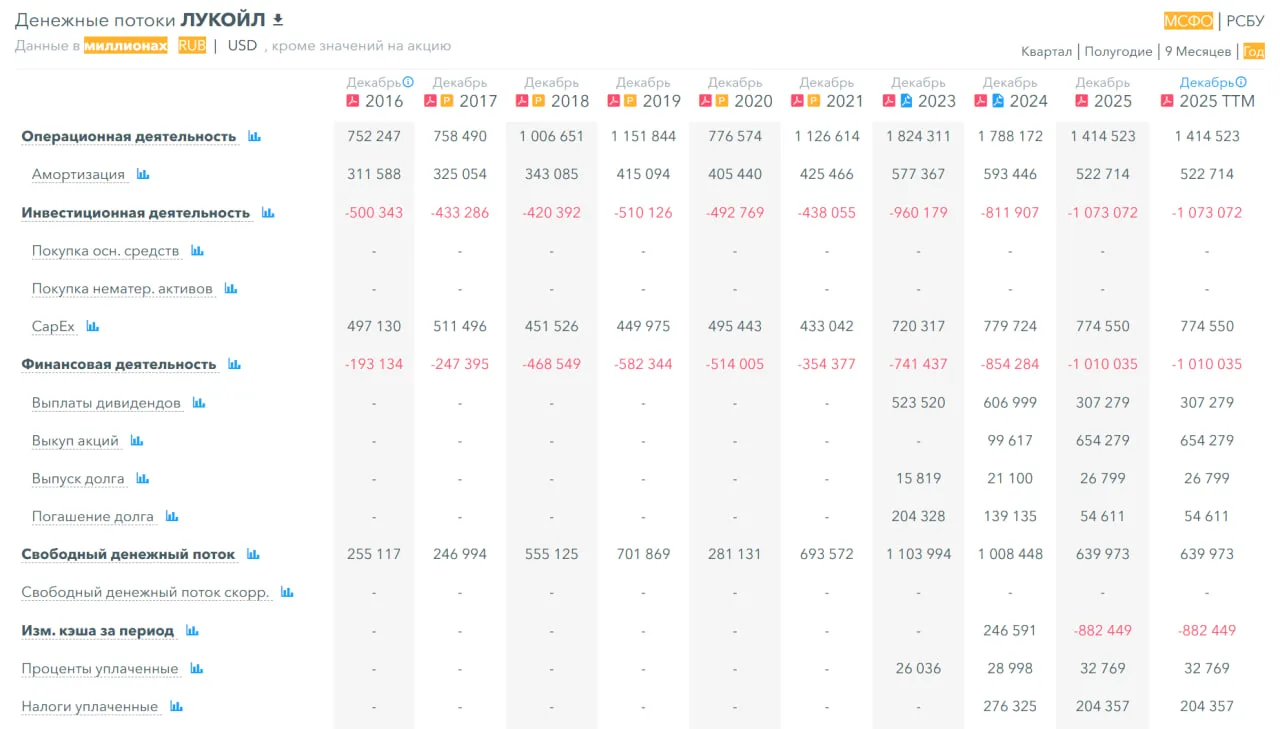Select the taxes paid value 276 325

tap(1011, 706)
